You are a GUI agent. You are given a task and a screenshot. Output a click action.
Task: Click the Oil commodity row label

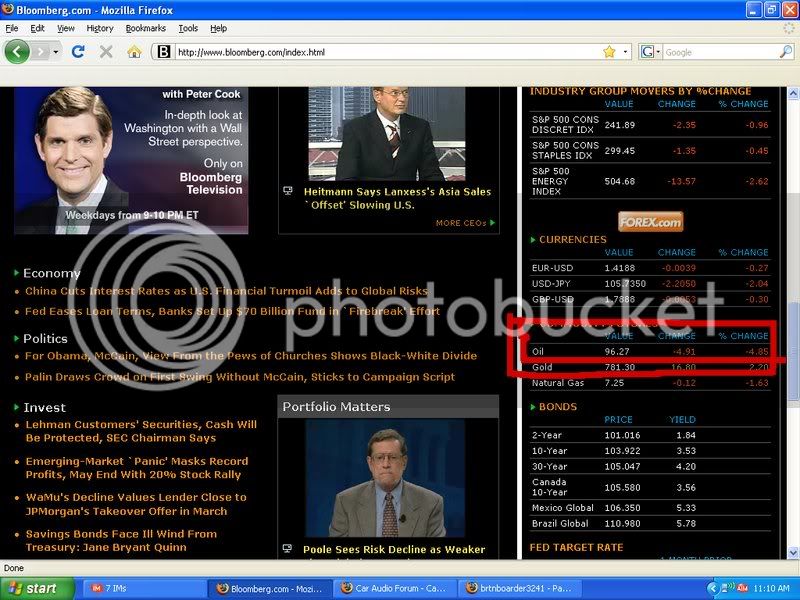(x=538, y=352)
